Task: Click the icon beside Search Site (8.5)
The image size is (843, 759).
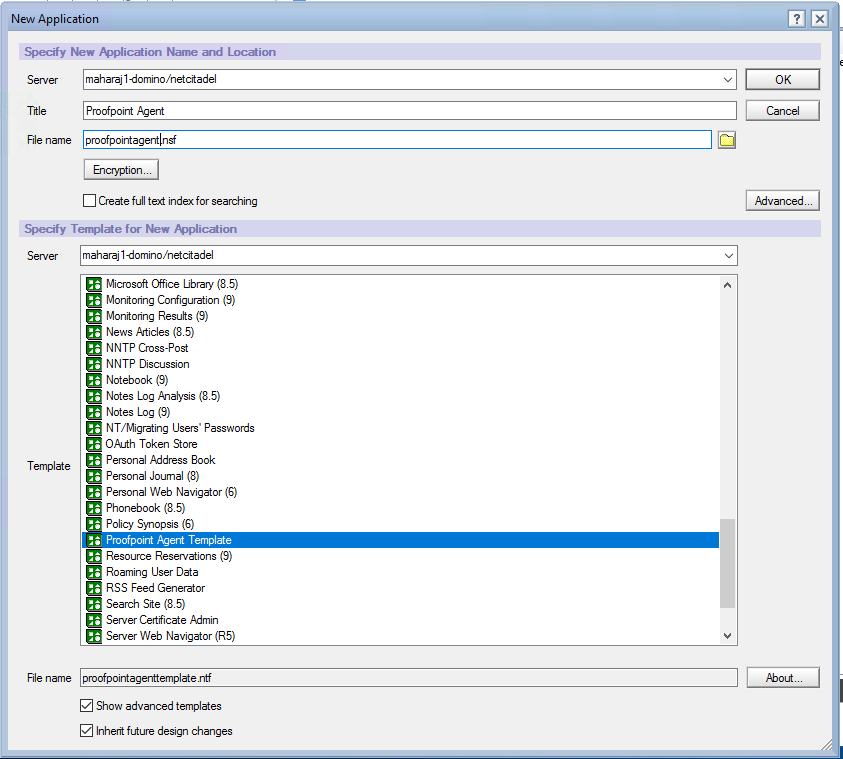Action: (x=94, y=604)
